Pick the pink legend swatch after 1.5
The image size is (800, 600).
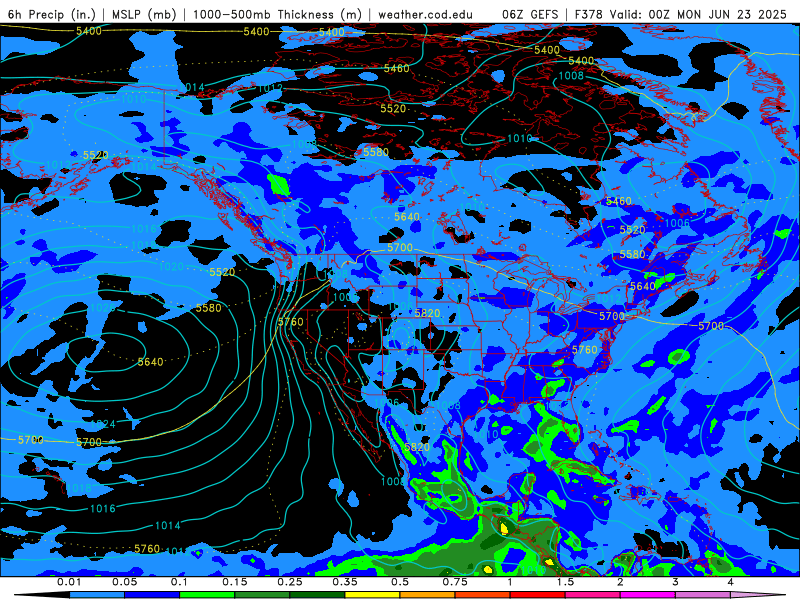[592, 595]
